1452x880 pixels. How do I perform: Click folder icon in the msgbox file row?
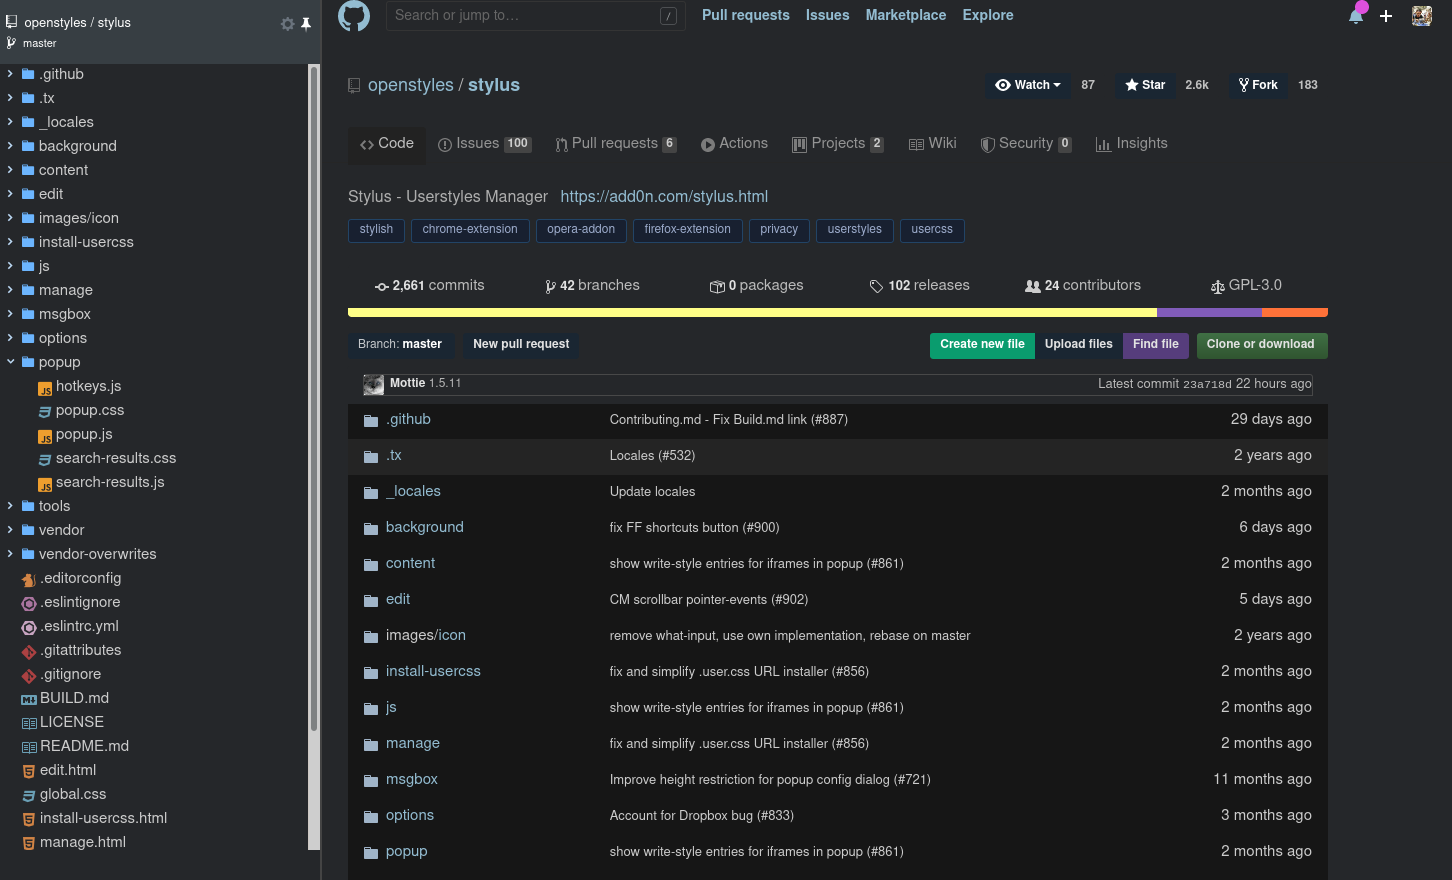click(371, 780)
